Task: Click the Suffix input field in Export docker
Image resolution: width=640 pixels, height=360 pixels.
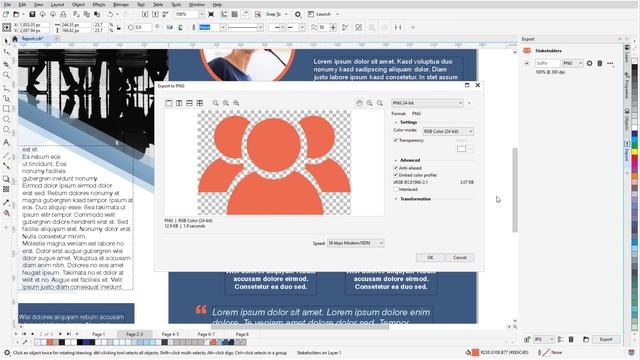Action: click(547, 63)
